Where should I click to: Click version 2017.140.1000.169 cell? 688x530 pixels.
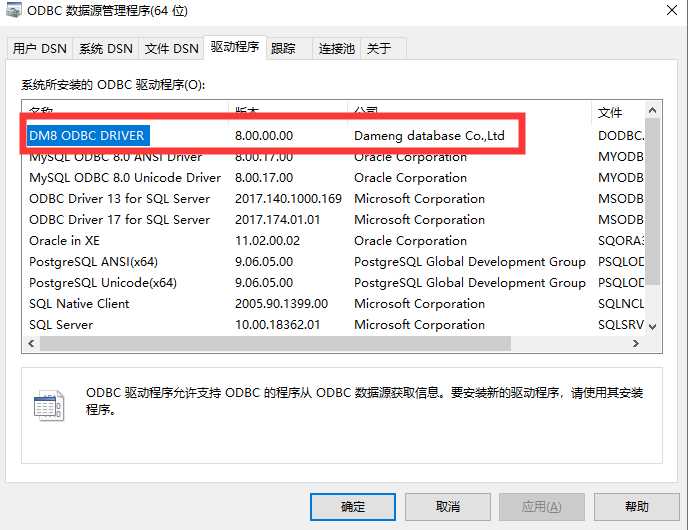[288, 199]
